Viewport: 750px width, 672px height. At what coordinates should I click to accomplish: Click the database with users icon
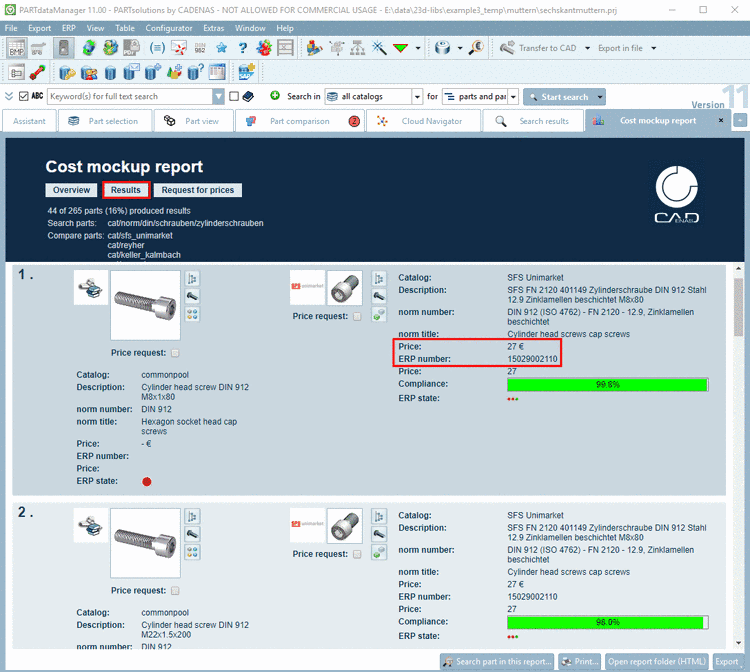(x=89, y=73)
